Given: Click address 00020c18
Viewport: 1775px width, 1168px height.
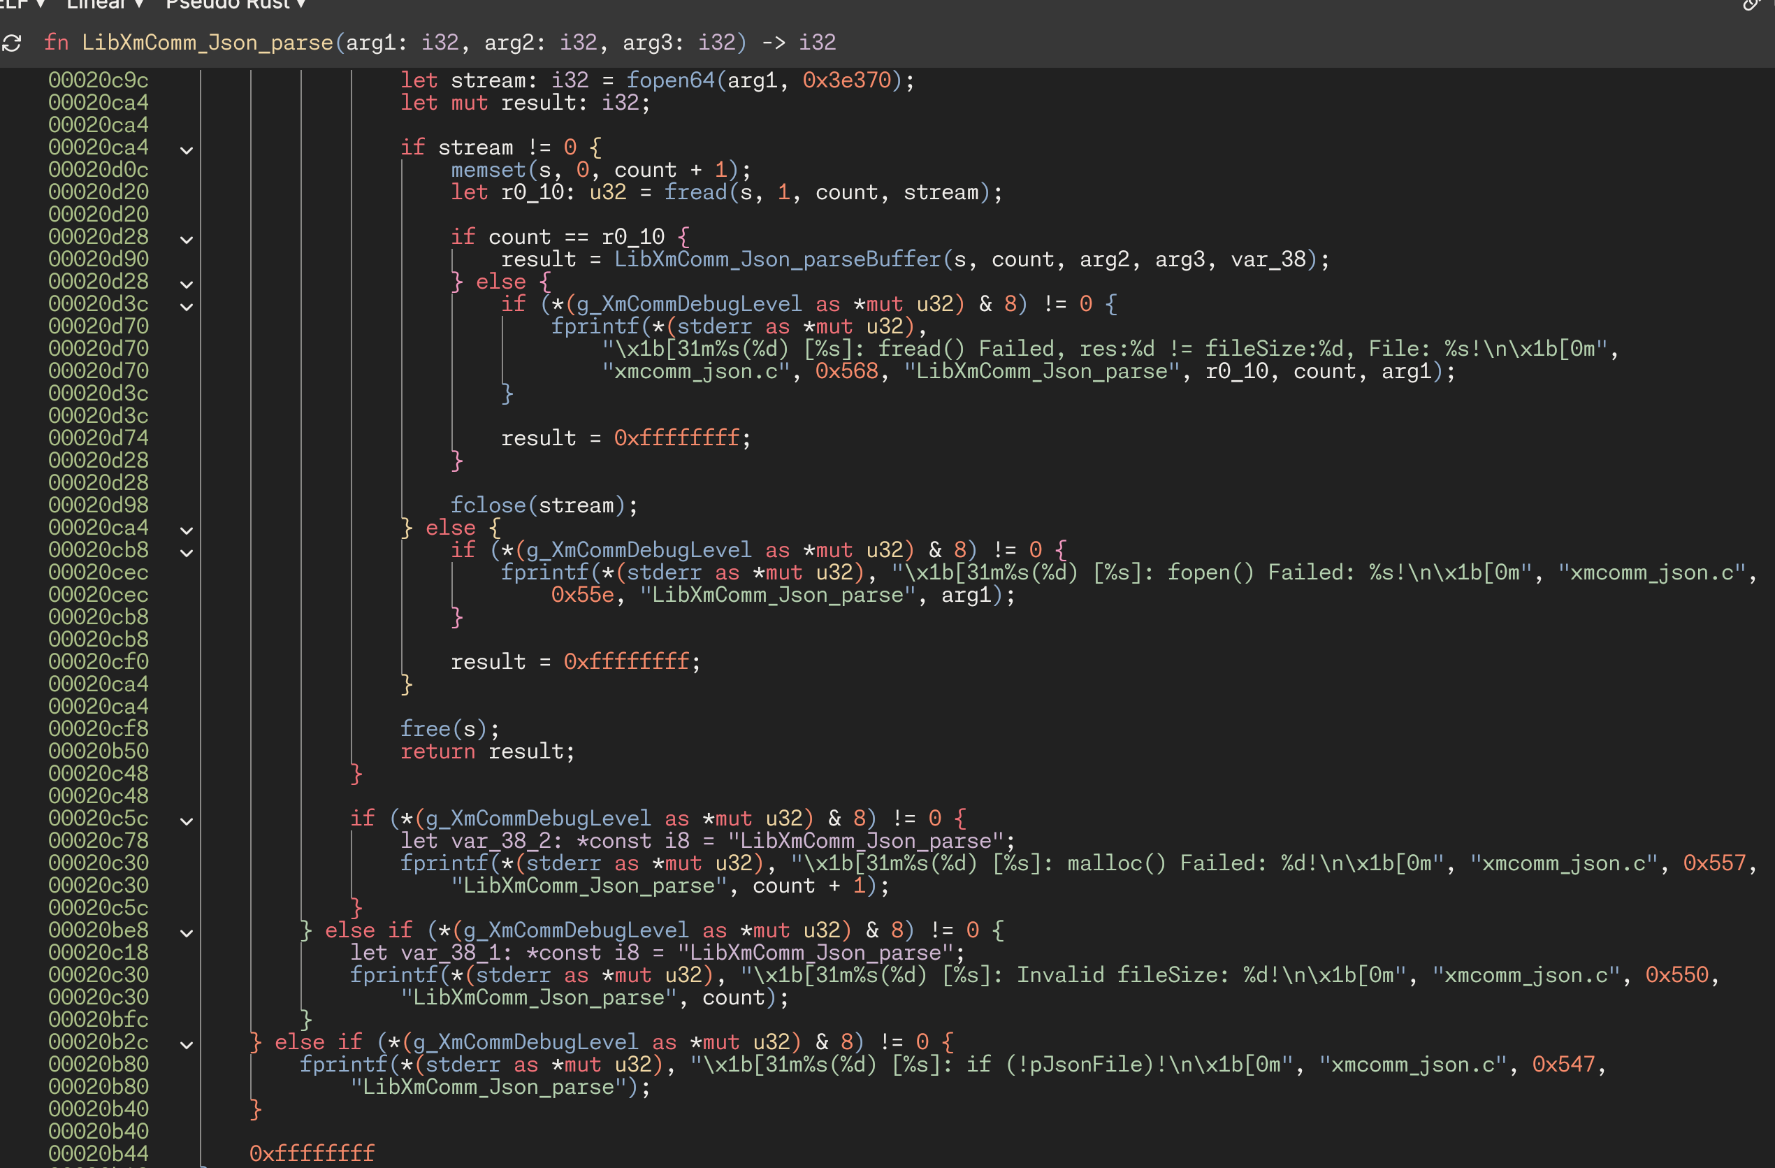Looking at the screenshot, I should tap(98, 953).
